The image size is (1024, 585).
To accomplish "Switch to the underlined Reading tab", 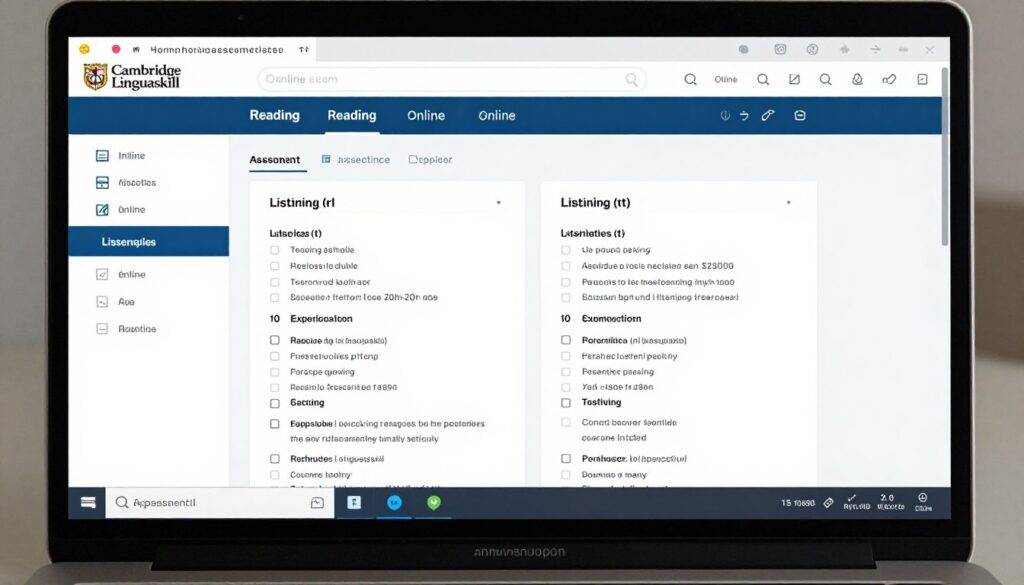I will (351, 116).
